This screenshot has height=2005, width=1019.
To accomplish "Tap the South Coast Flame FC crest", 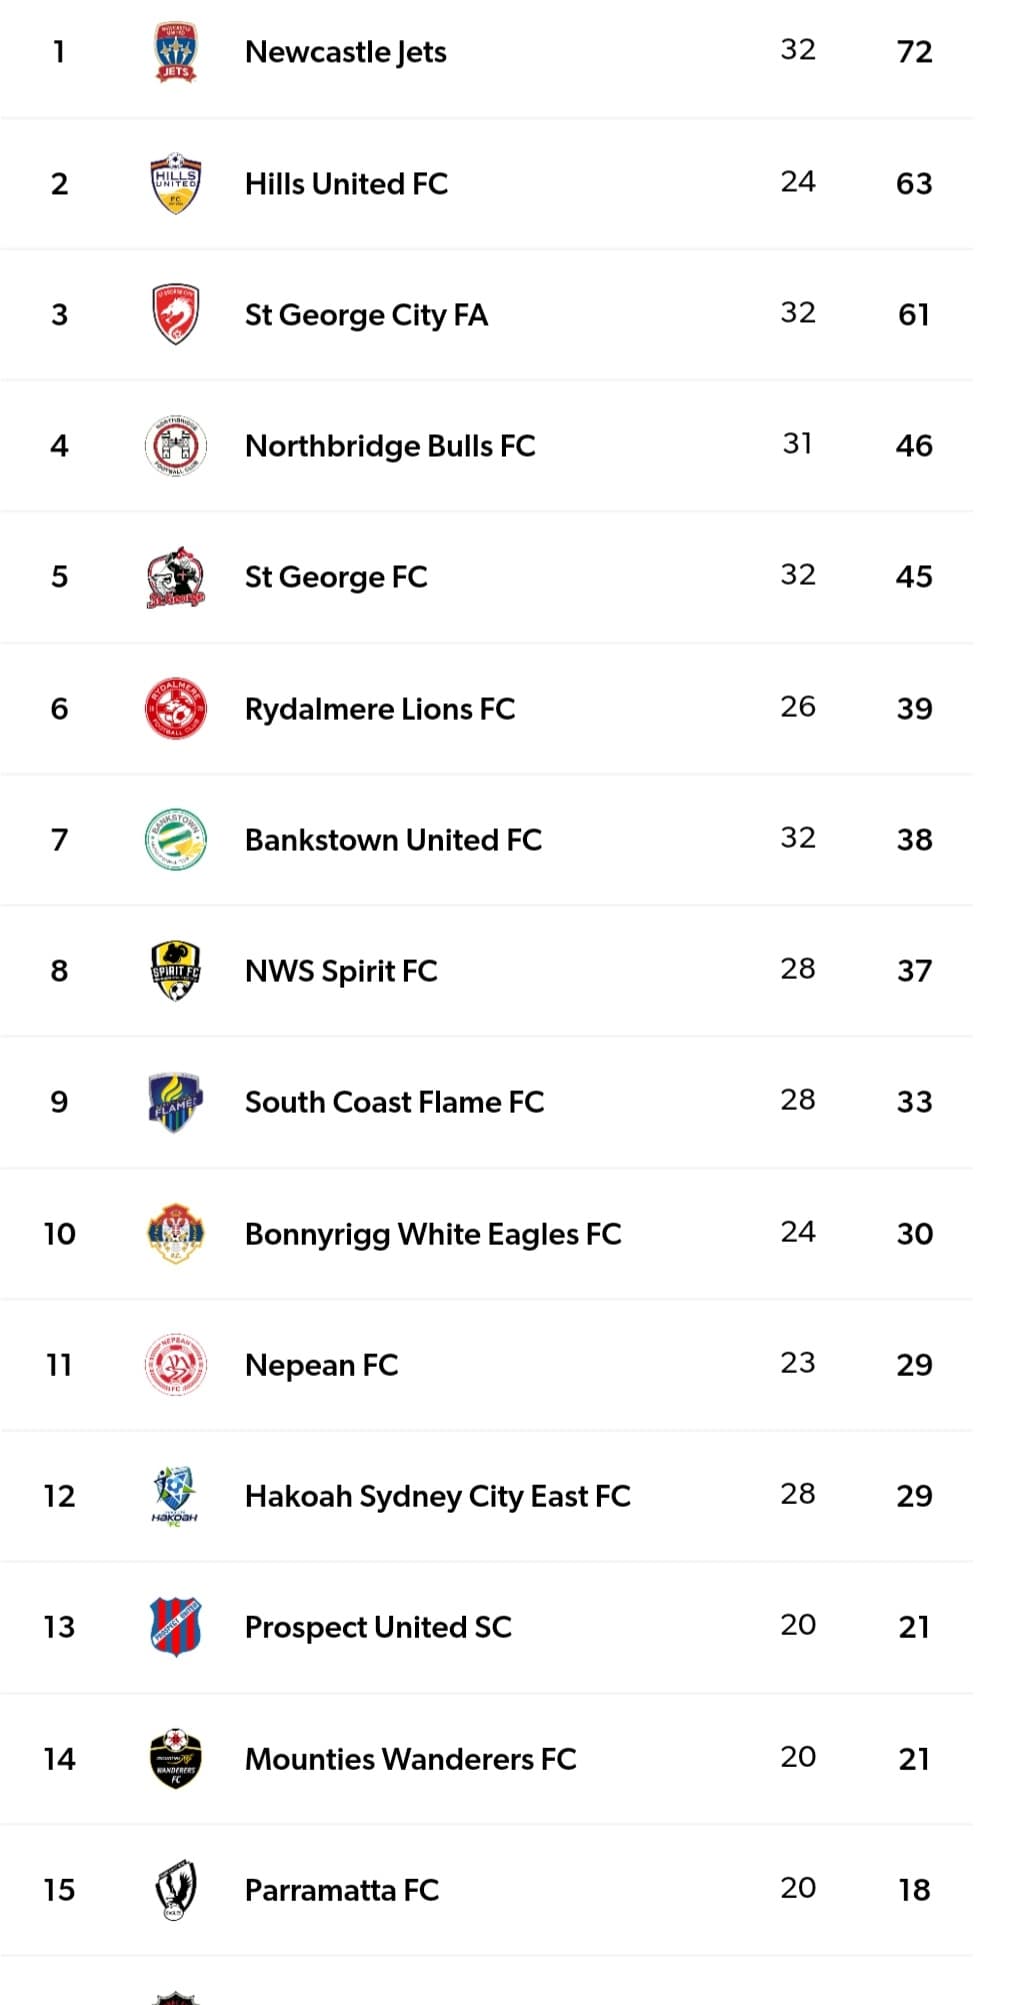I will coord(175,1102).
